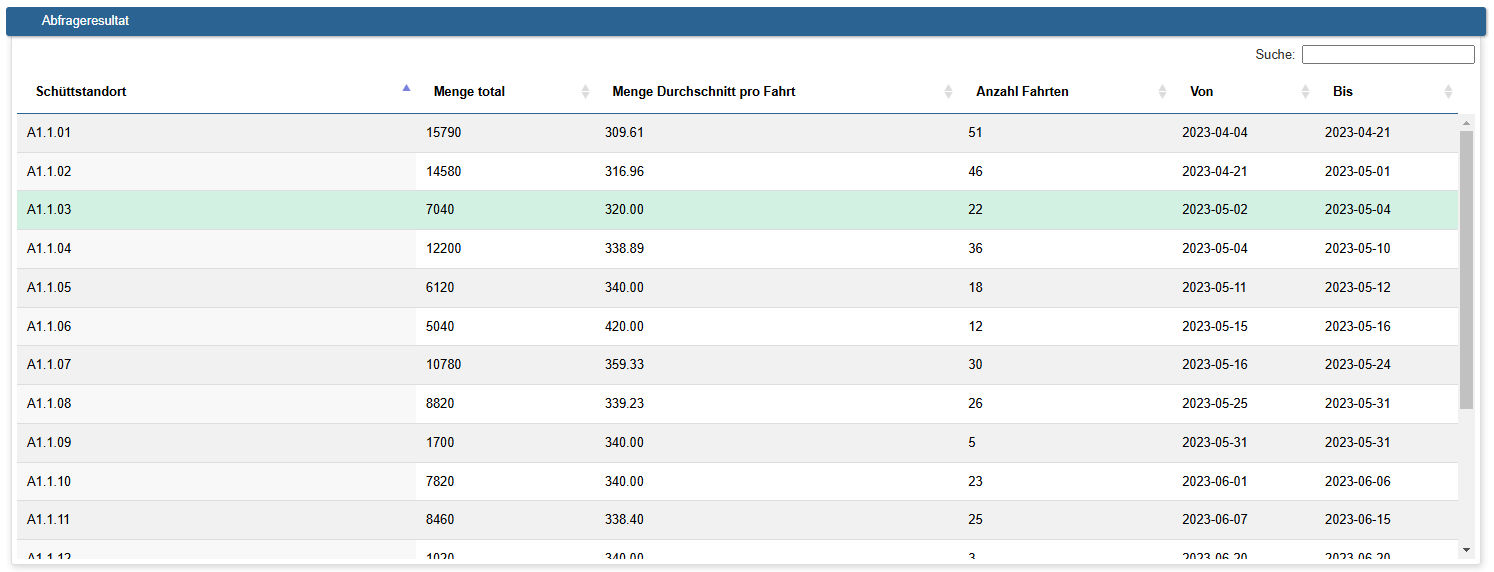Image resolution: width=1494 pixels, height=572 pixels.
Task: Click Menge total value 6120
Action: click(440, 288)
